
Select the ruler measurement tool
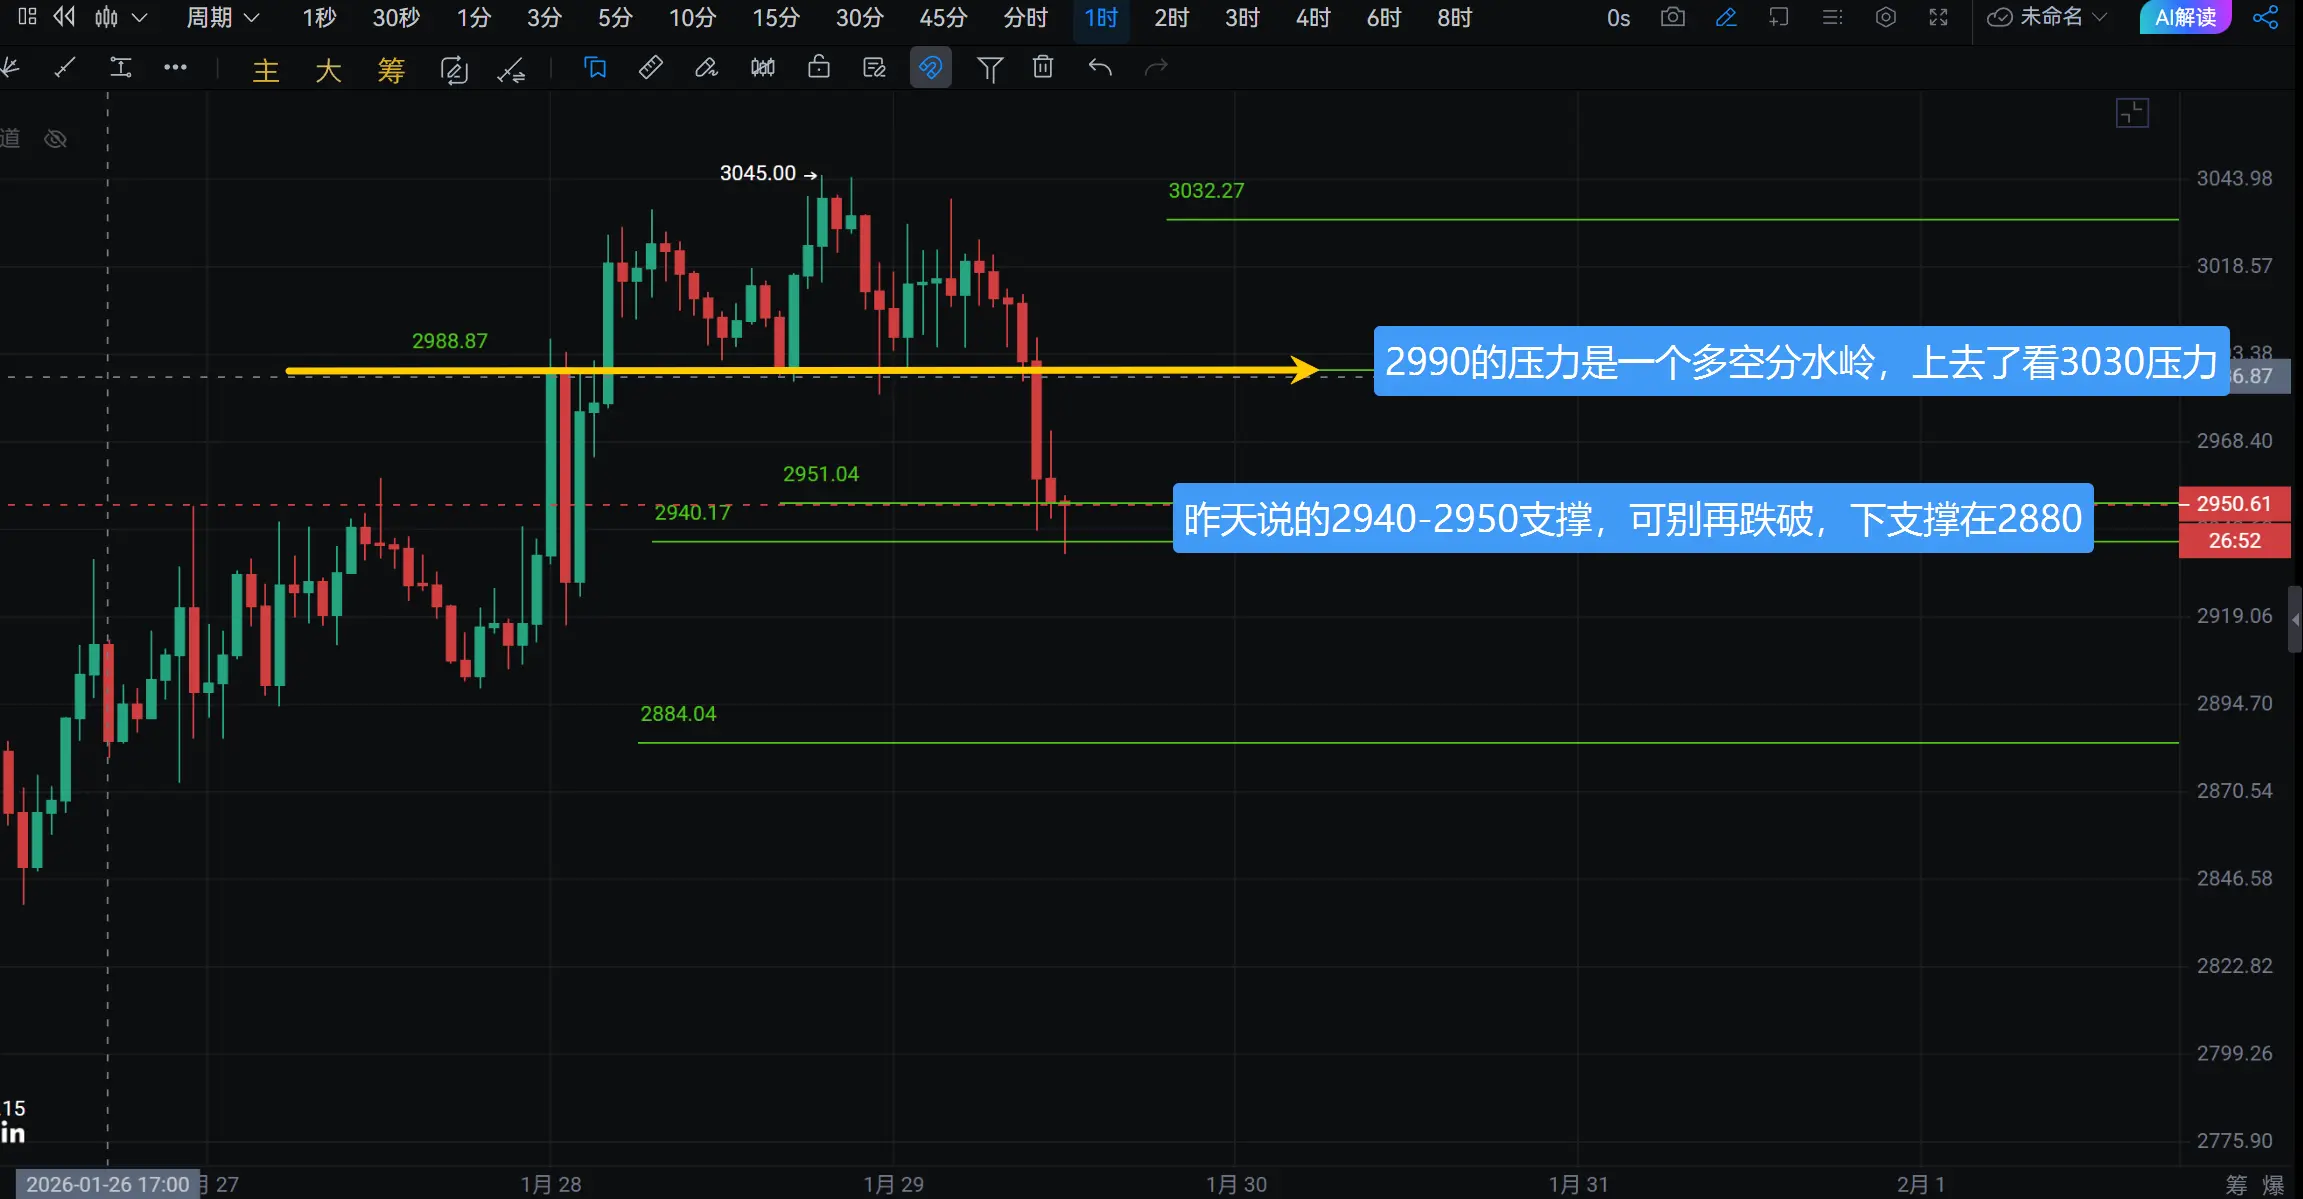650,67
